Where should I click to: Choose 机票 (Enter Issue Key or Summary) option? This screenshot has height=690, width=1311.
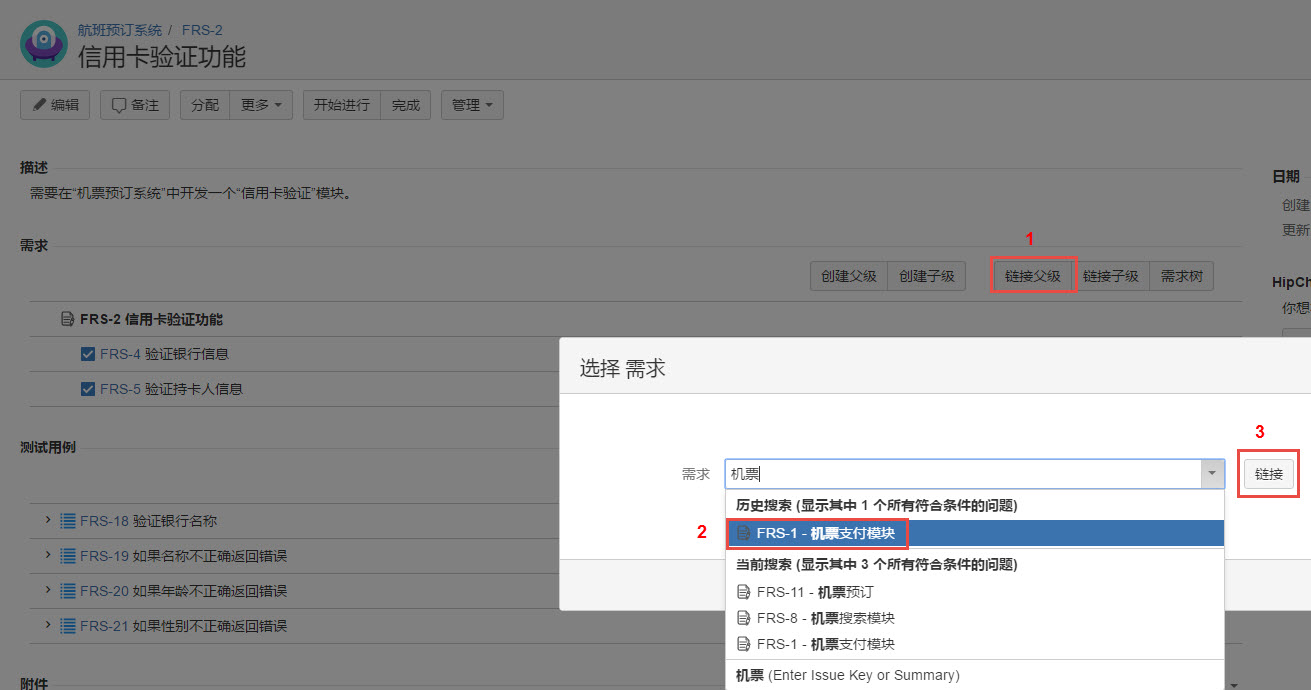point(974,675)
